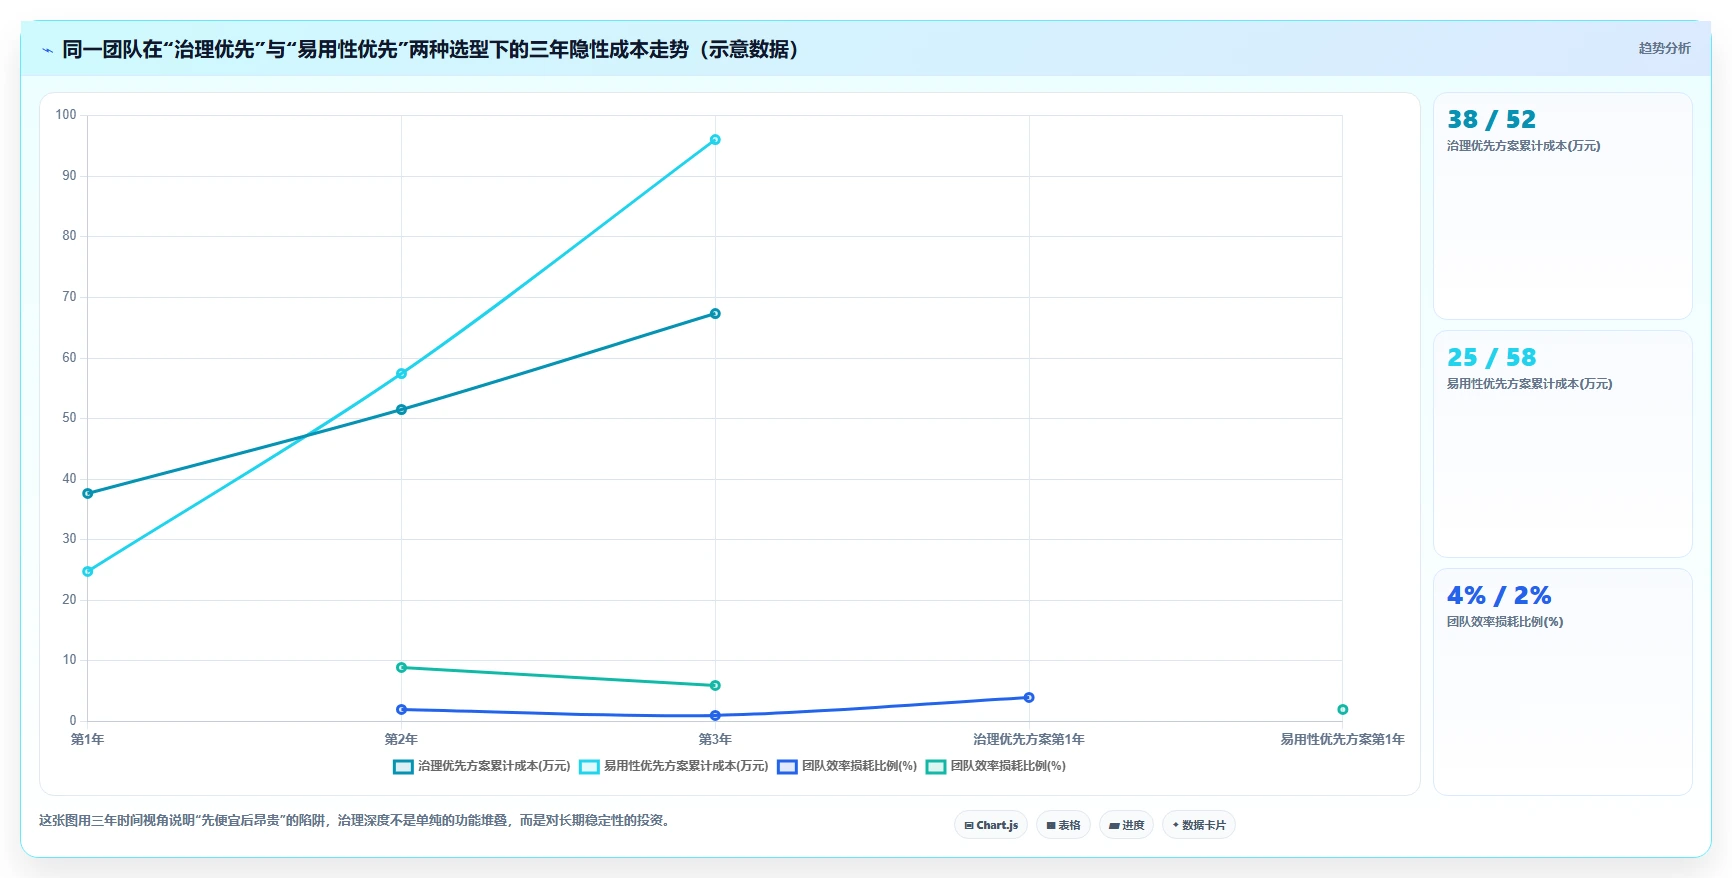The width and height of the screenshot is (1732, 878).
Task: Toggle the 易用性优先方案累计成本(万元) legend swatch
Action: click(x=589, y=767)
